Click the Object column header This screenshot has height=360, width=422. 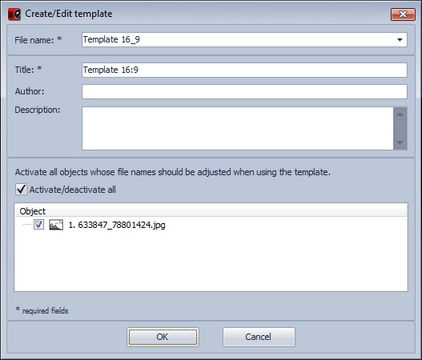(211, 211)
